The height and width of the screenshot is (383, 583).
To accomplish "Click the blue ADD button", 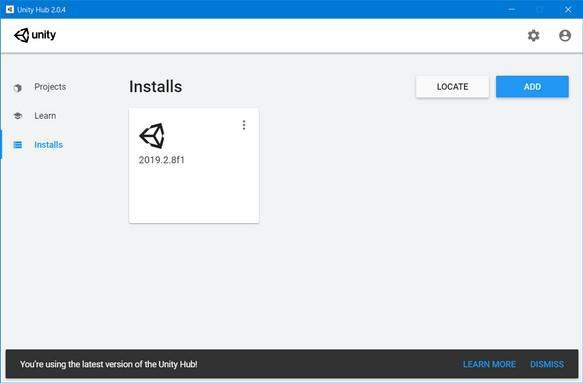I will pyautogui.click(x=532, y=87).
